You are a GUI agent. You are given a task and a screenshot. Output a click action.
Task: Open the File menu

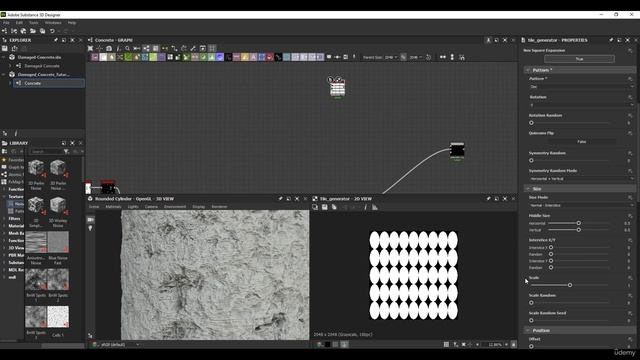pos(6,23)
